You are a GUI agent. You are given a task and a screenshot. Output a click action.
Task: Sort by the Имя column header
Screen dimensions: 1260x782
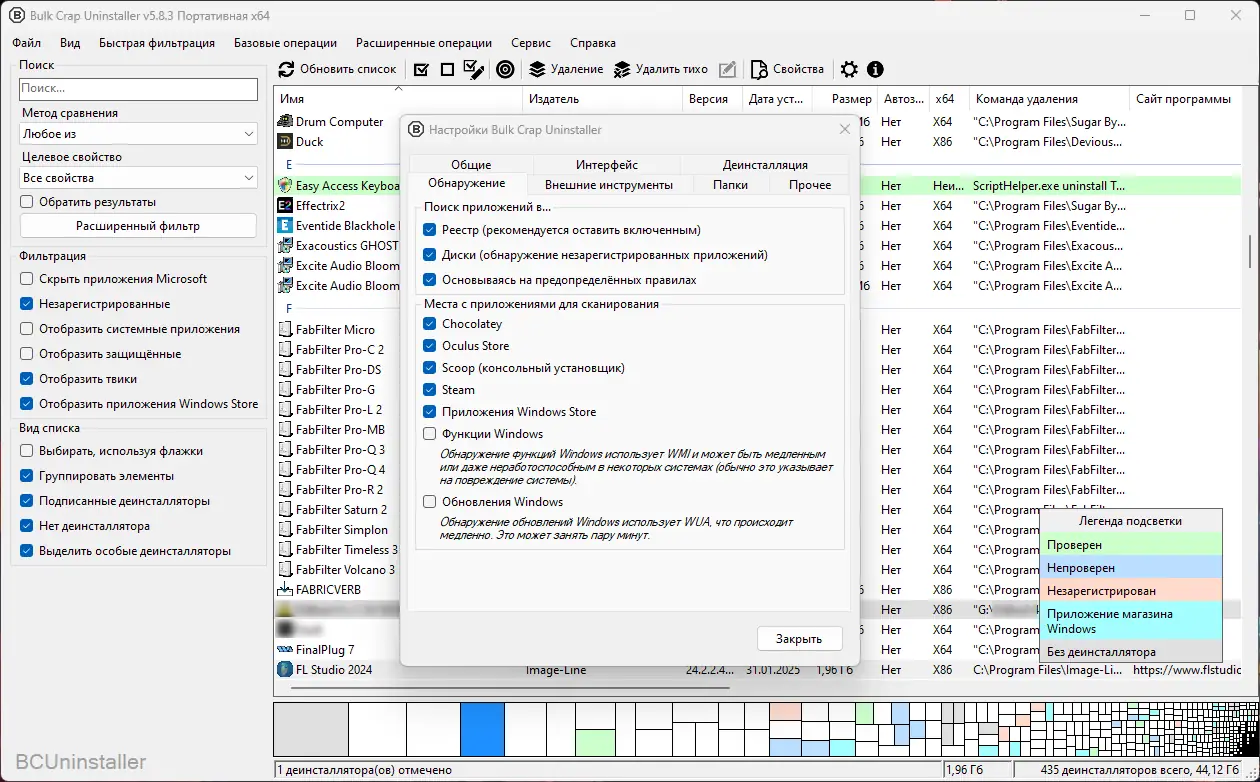[398, 99]
